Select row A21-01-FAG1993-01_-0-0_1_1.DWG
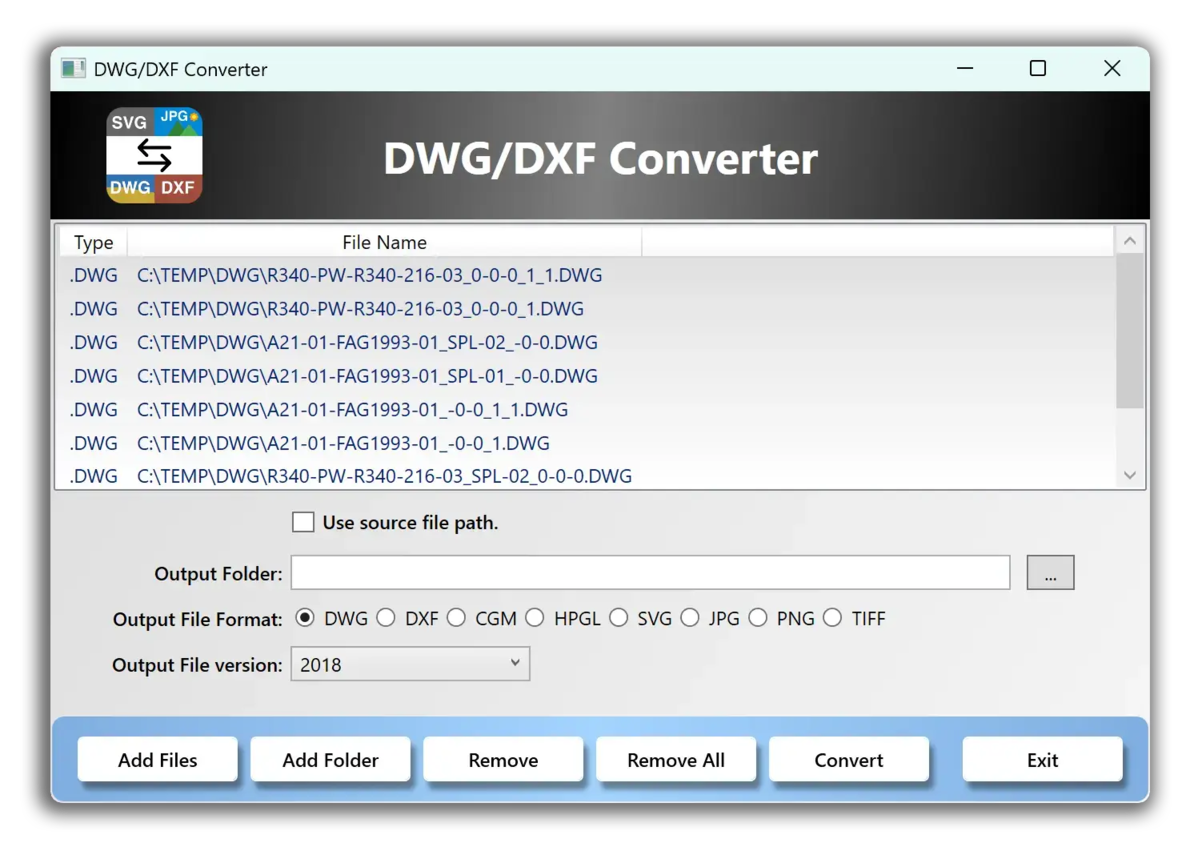 [x=586, y=409]
